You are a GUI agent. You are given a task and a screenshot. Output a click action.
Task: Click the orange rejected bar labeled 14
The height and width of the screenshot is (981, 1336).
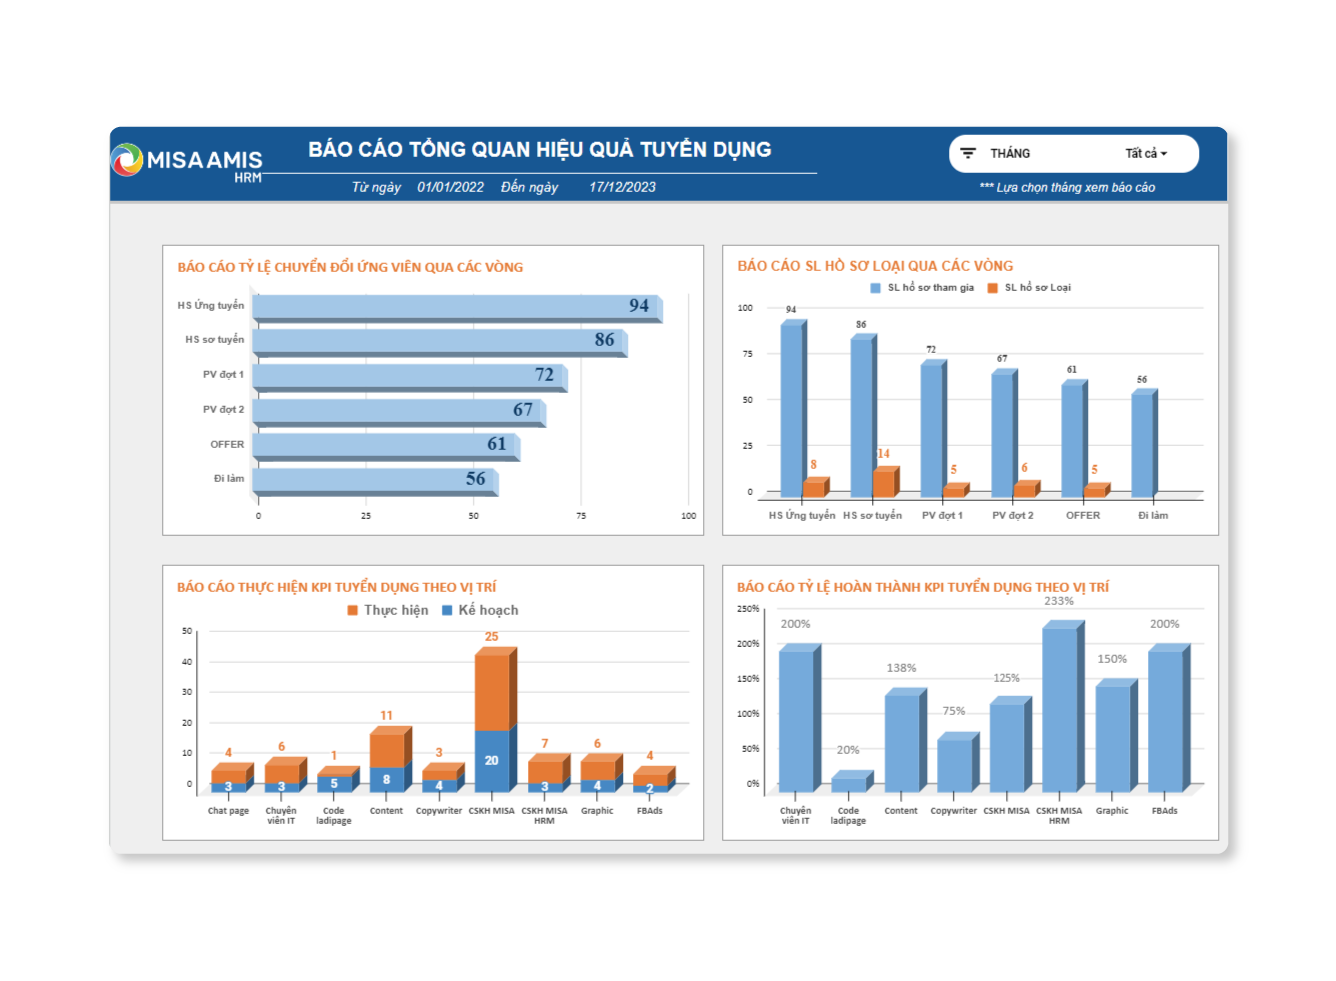[884, 482]
